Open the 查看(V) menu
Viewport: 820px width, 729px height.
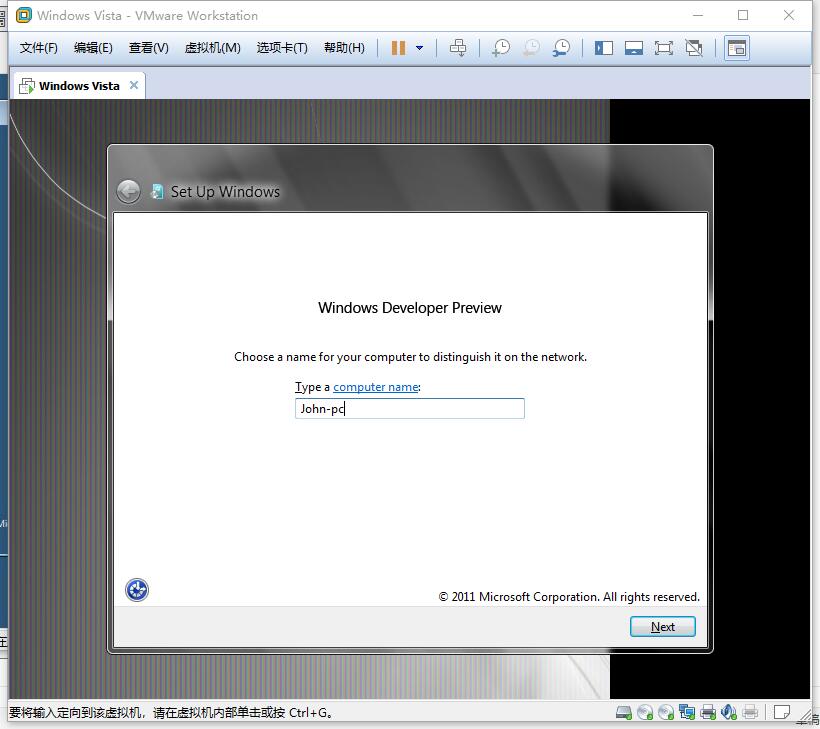pos(149,48)
